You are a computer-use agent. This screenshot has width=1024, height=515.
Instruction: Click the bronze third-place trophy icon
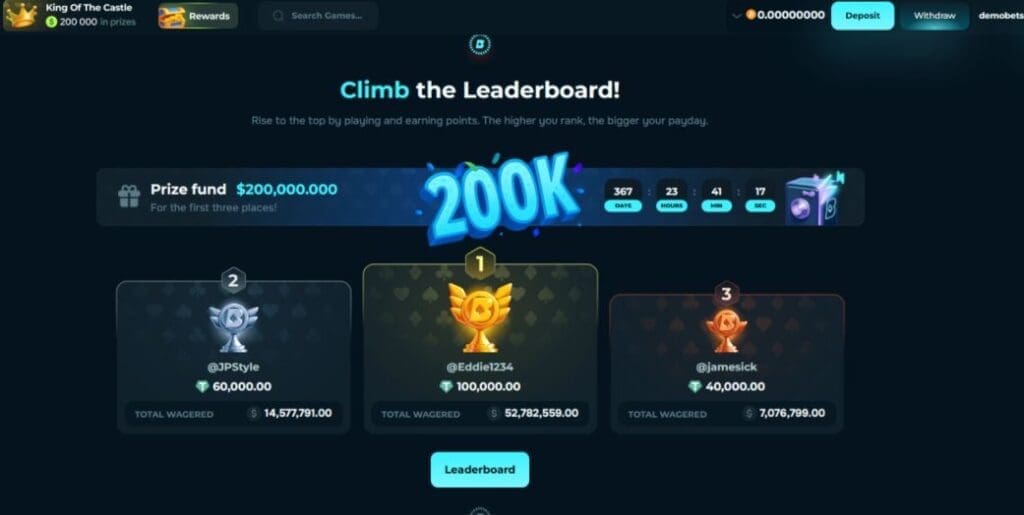tap(726, 330)
